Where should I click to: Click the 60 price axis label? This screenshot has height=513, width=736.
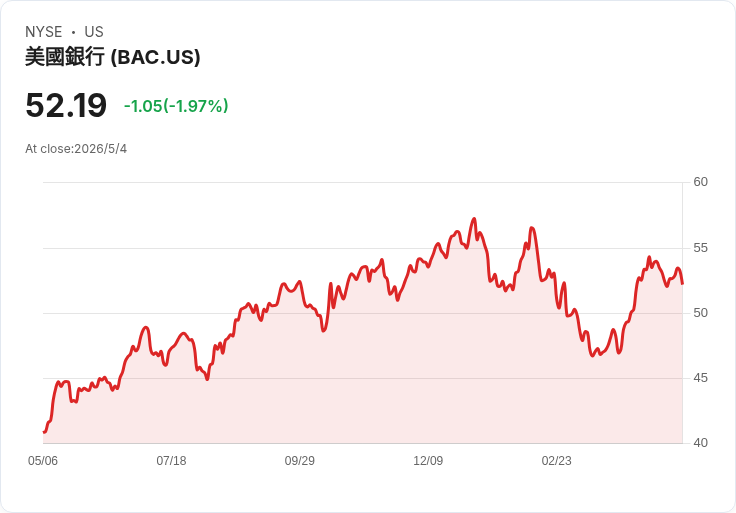click(700, 182)
